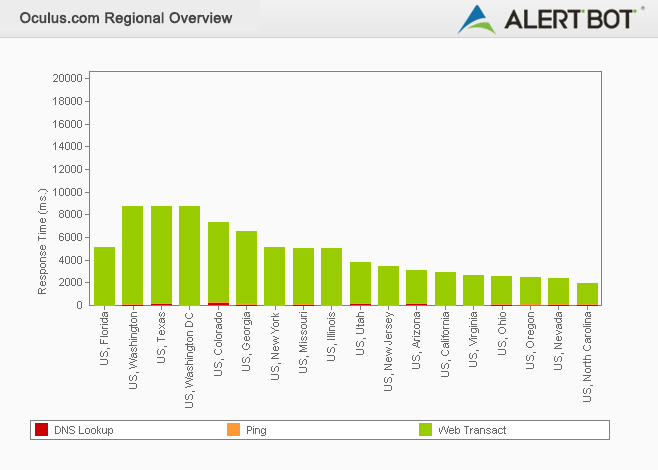Select the US, Colorado bar

[x=218, y=264]
